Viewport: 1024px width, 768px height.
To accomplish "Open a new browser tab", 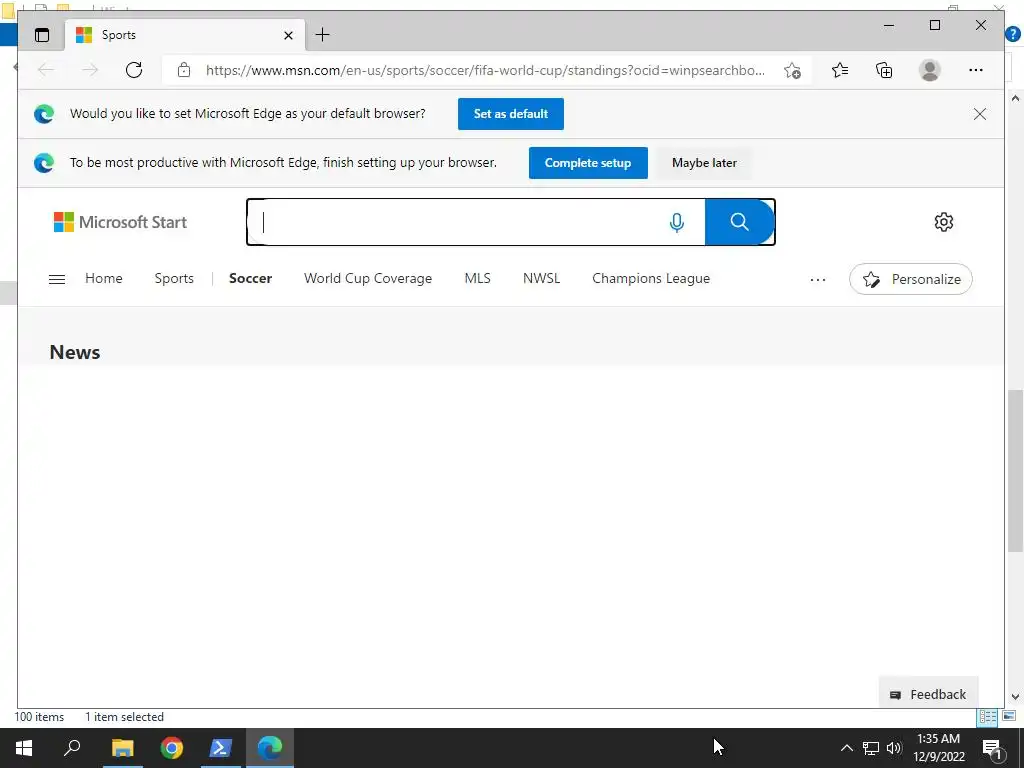I will click(x=323, y=35).
